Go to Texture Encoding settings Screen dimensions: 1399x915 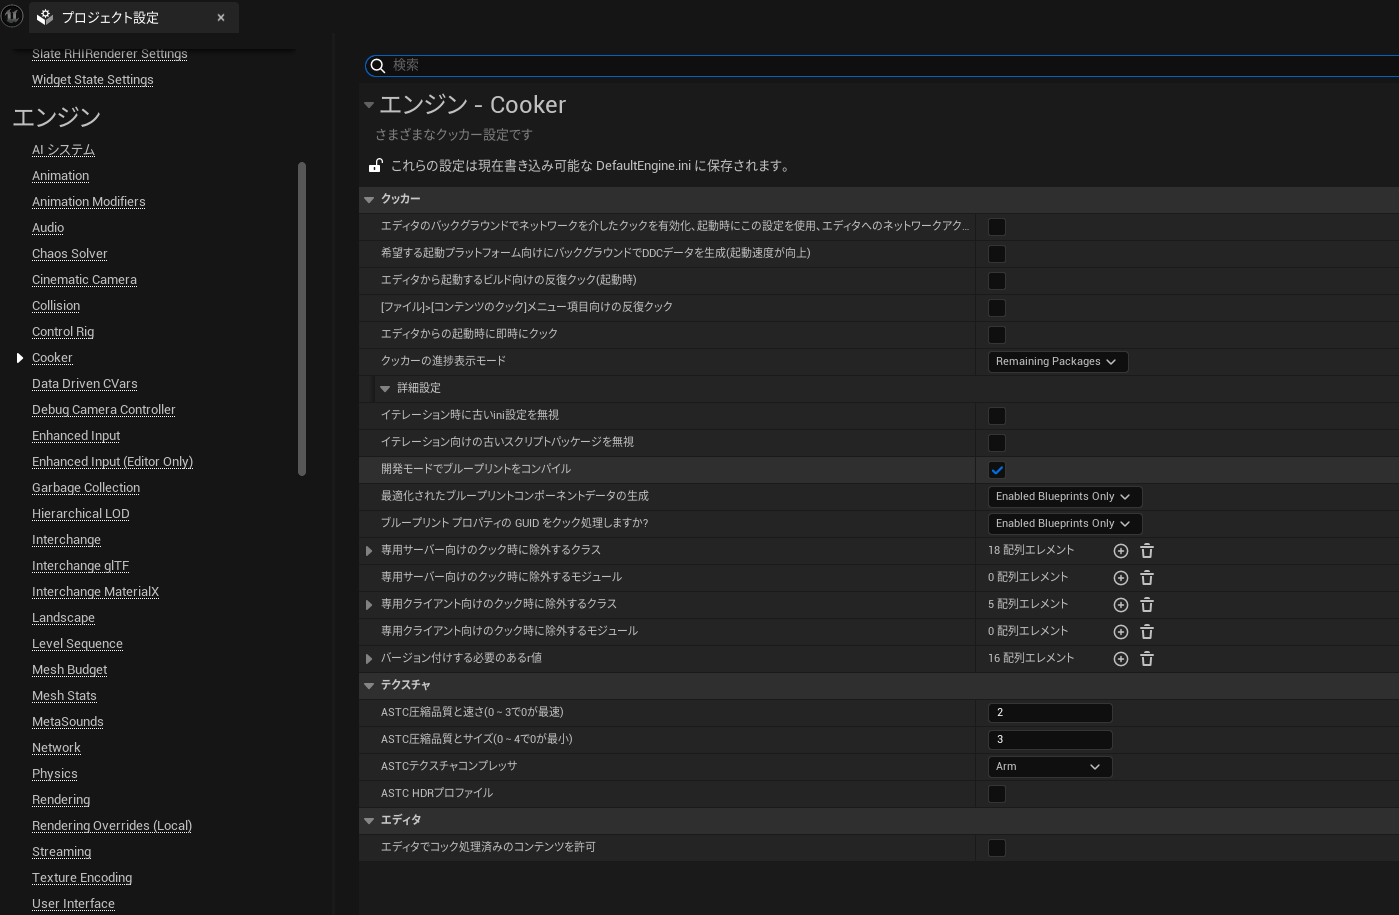click(82, 878)
